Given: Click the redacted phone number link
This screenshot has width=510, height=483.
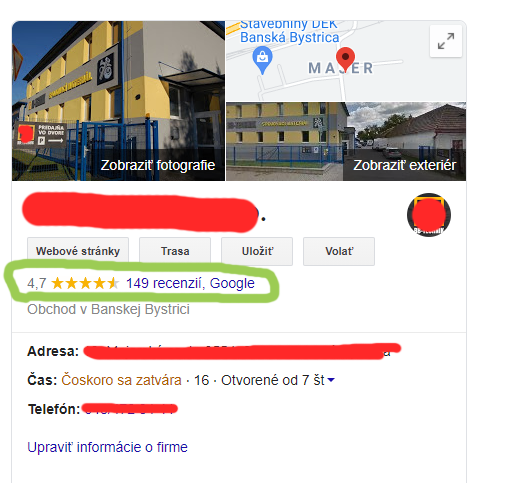Looking at the screenshot, I should coord(130,409).
